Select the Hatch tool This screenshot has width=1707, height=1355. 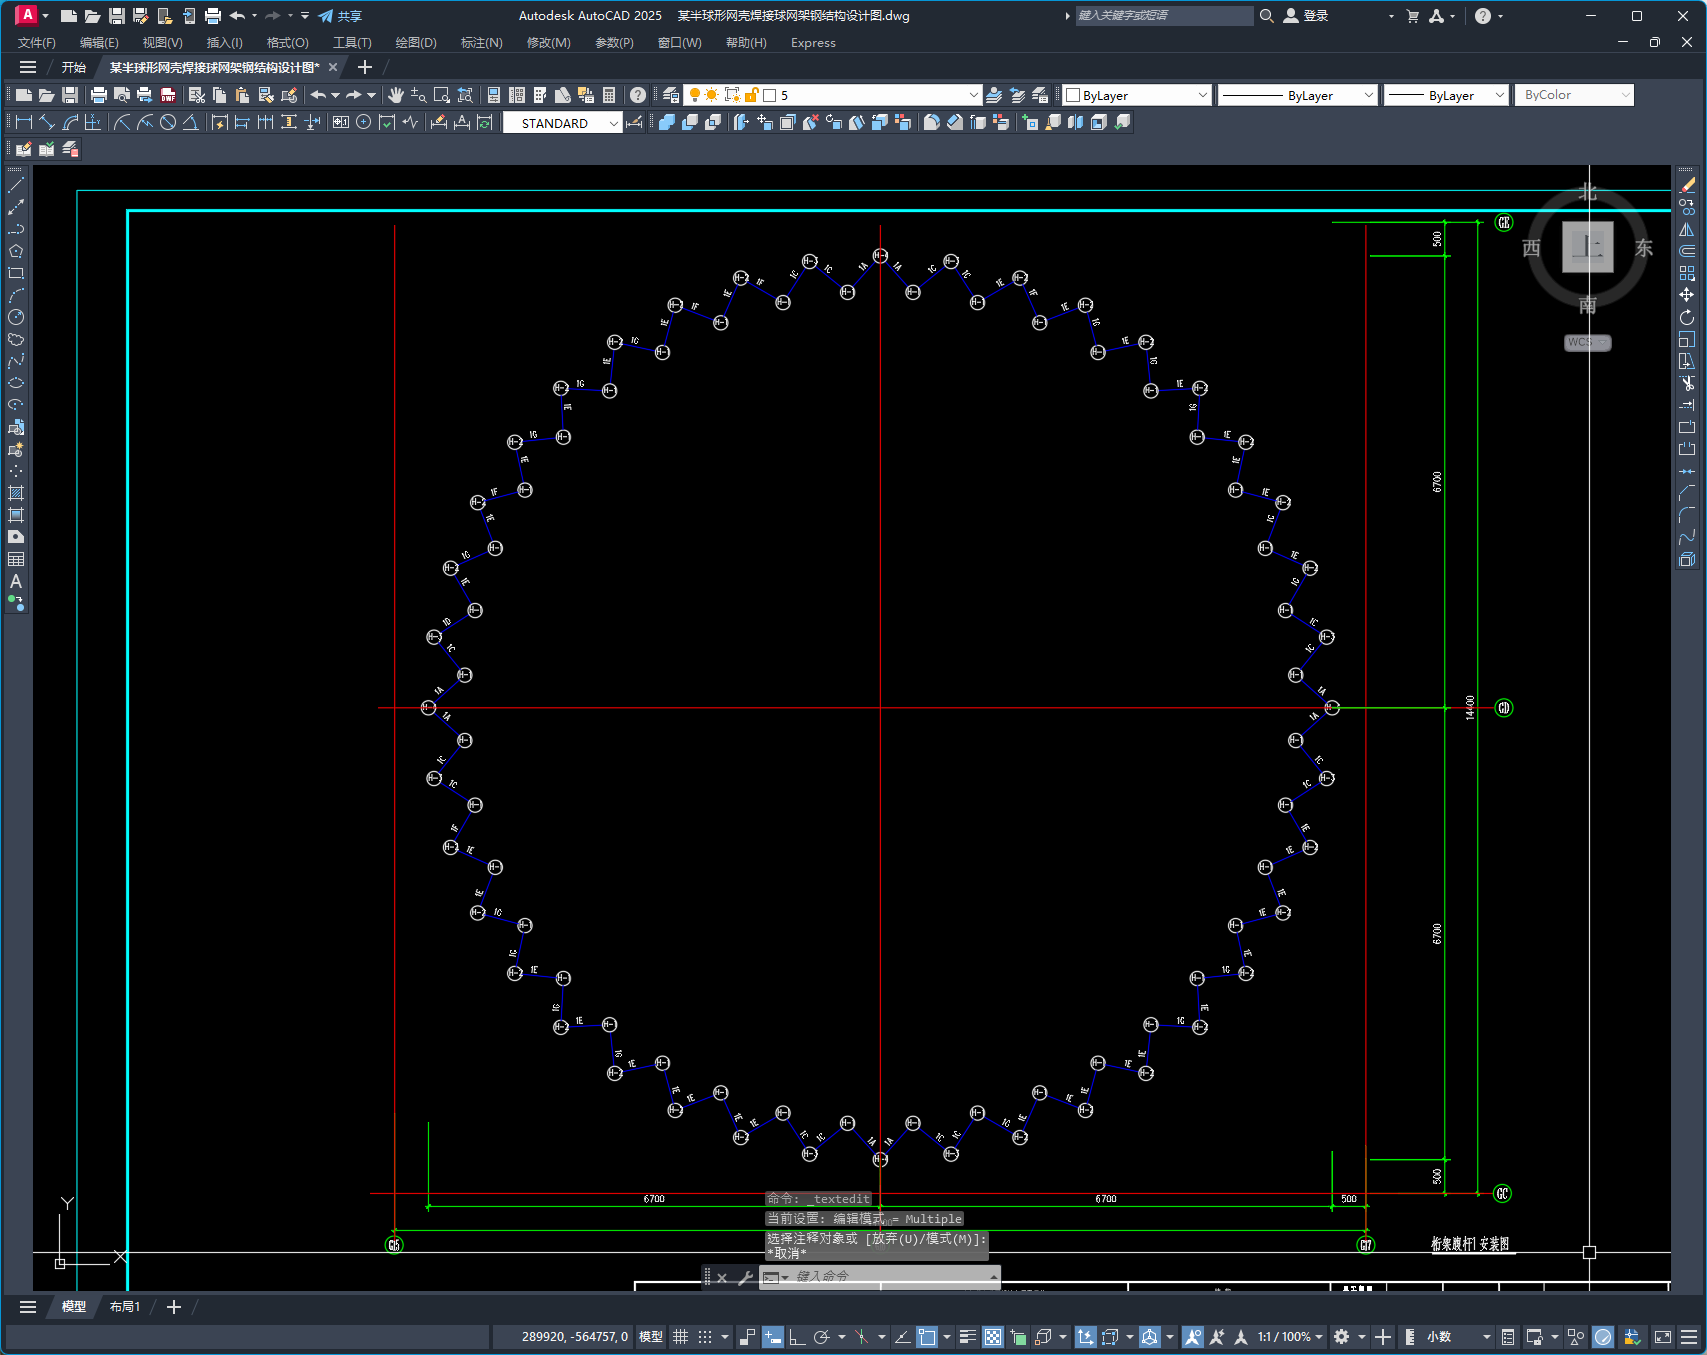(x=16, y=493)
